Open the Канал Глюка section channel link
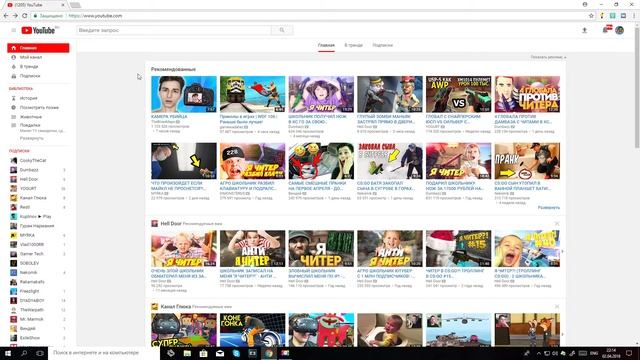The height and width of the screenshot is (360, 640). click(x=176, y=307)
